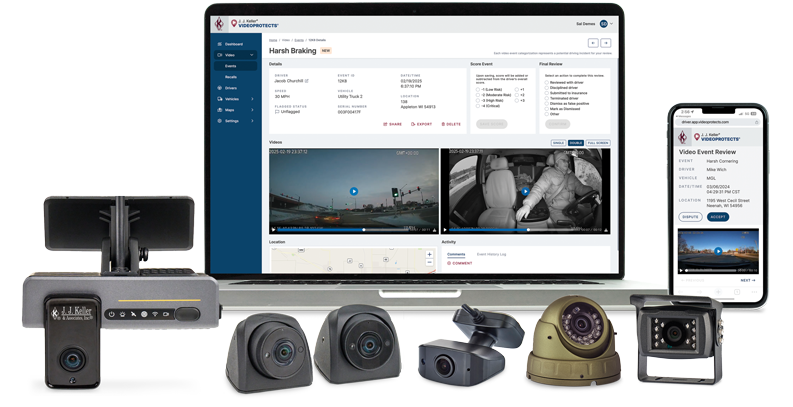Viewport: 793px width, 407px height.
Task: Open user dropdown arrow beside SD avatar
Action: coord(611,24)
